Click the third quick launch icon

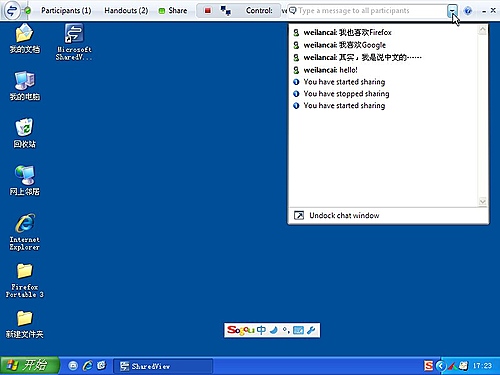[x=102, y=366]
